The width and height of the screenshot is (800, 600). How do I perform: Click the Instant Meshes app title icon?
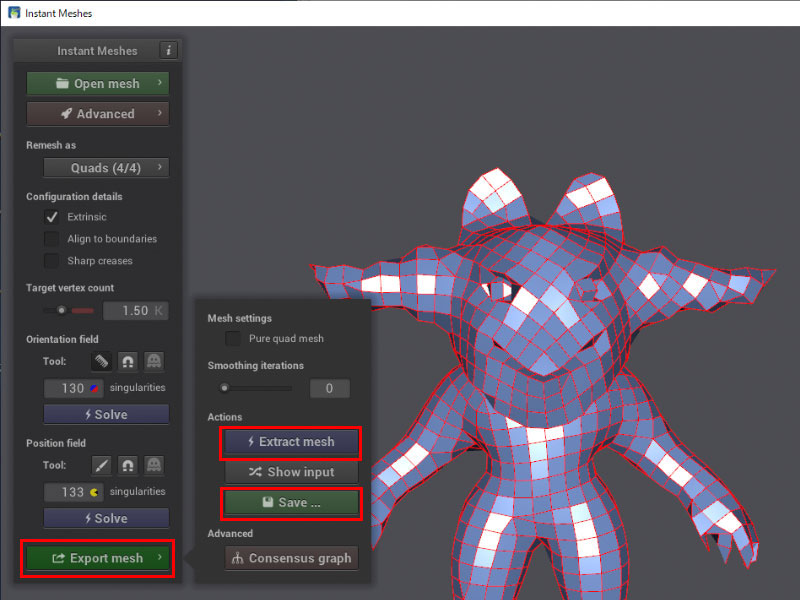coord(14,12)
